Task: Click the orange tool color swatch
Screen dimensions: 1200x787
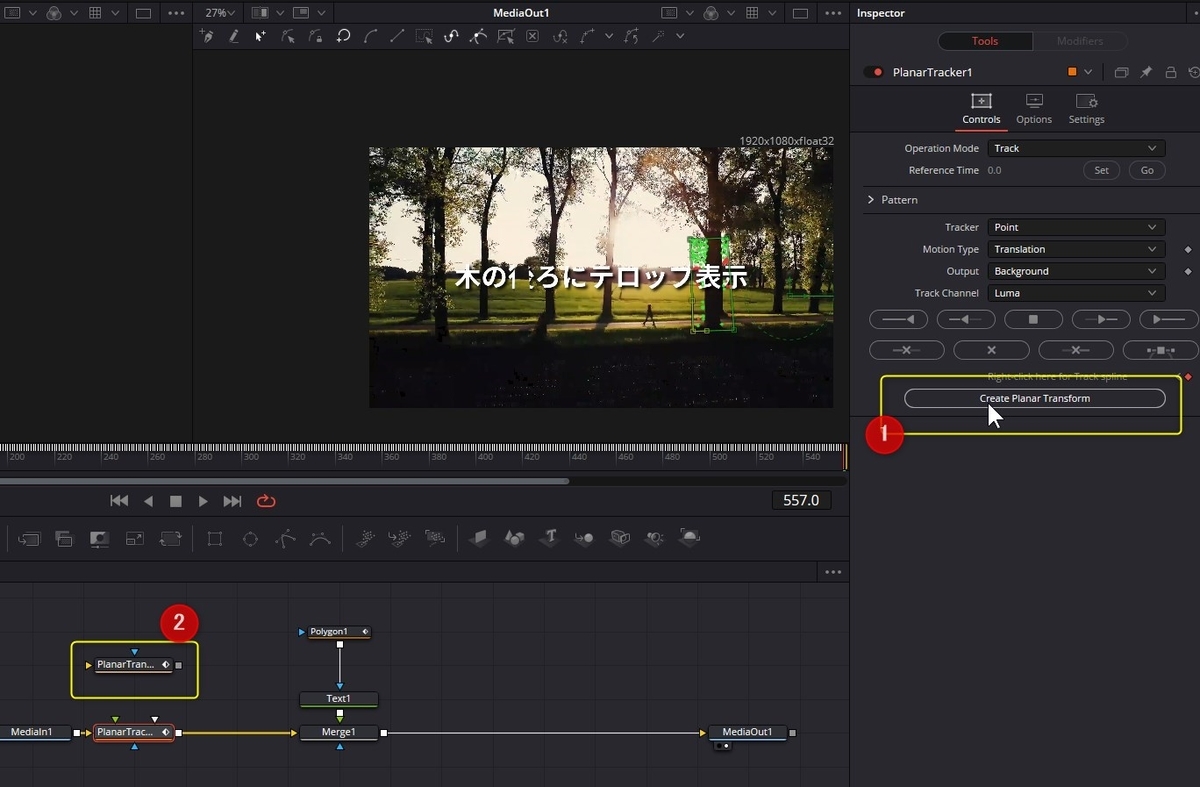Action: pos(1072,72)
